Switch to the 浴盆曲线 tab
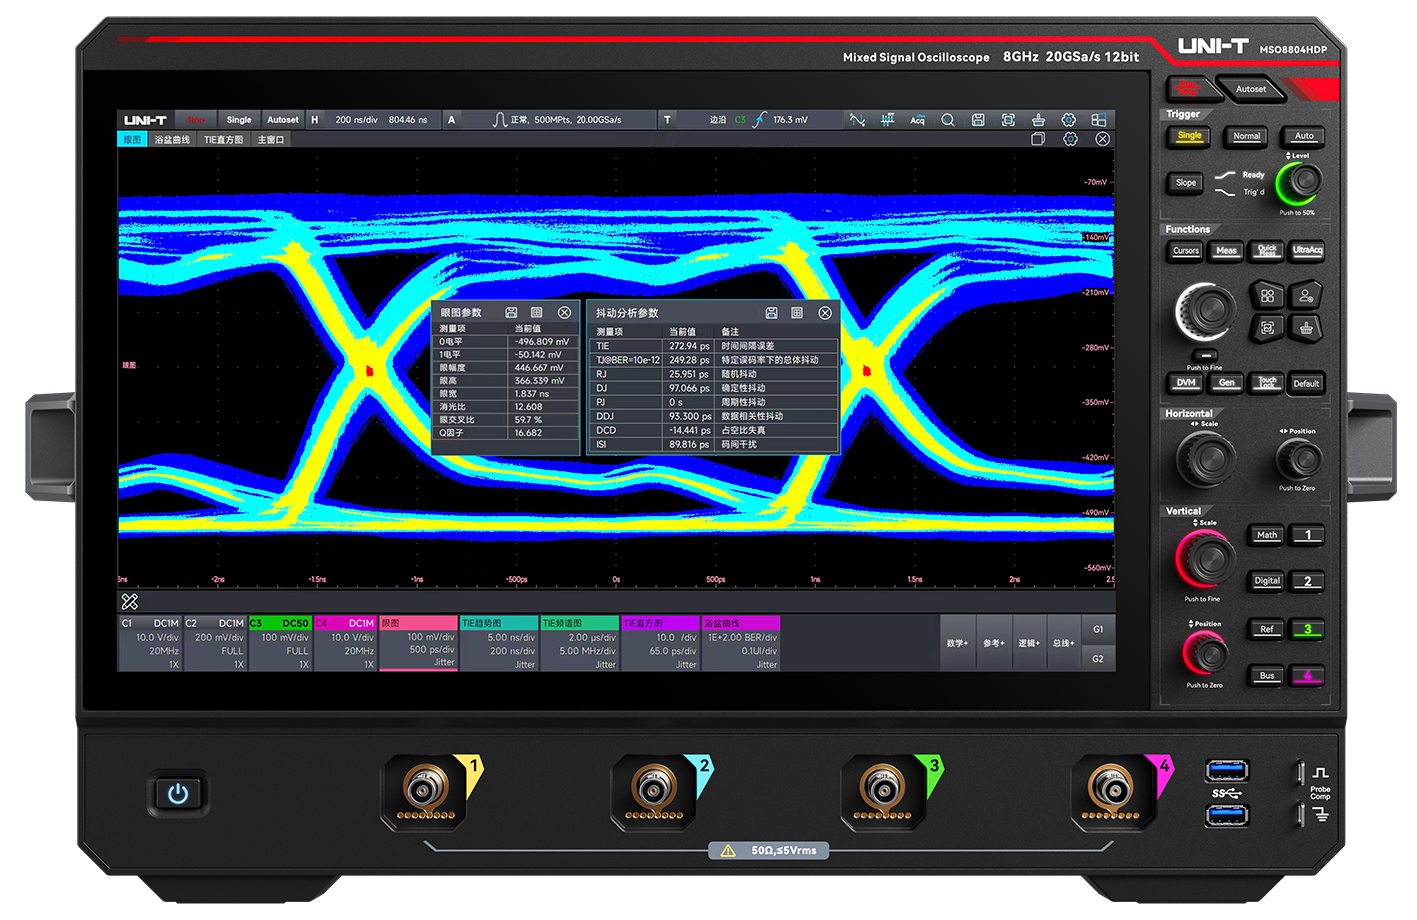 point(172,140)
